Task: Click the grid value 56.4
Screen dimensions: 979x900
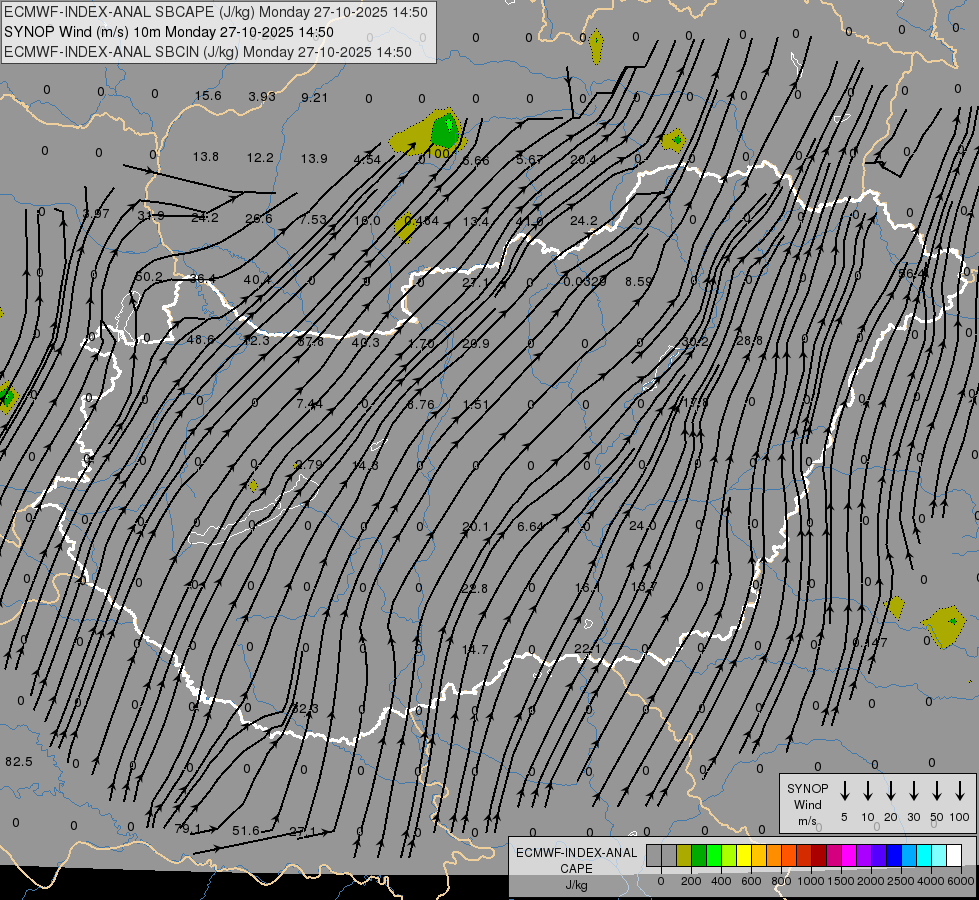Action: [x=912, y=274]
